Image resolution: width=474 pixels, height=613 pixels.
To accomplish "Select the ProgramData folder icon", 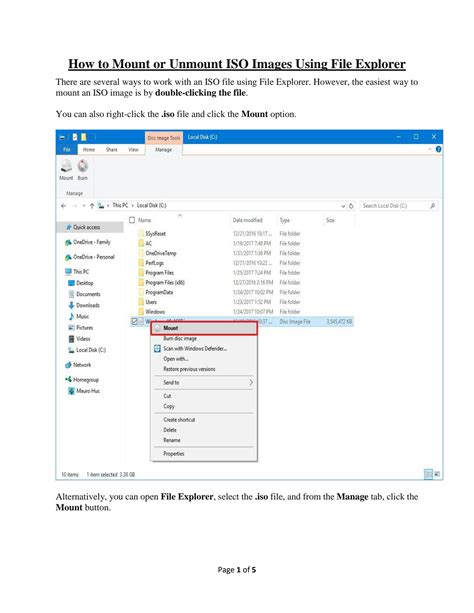I will click(141, 292).
